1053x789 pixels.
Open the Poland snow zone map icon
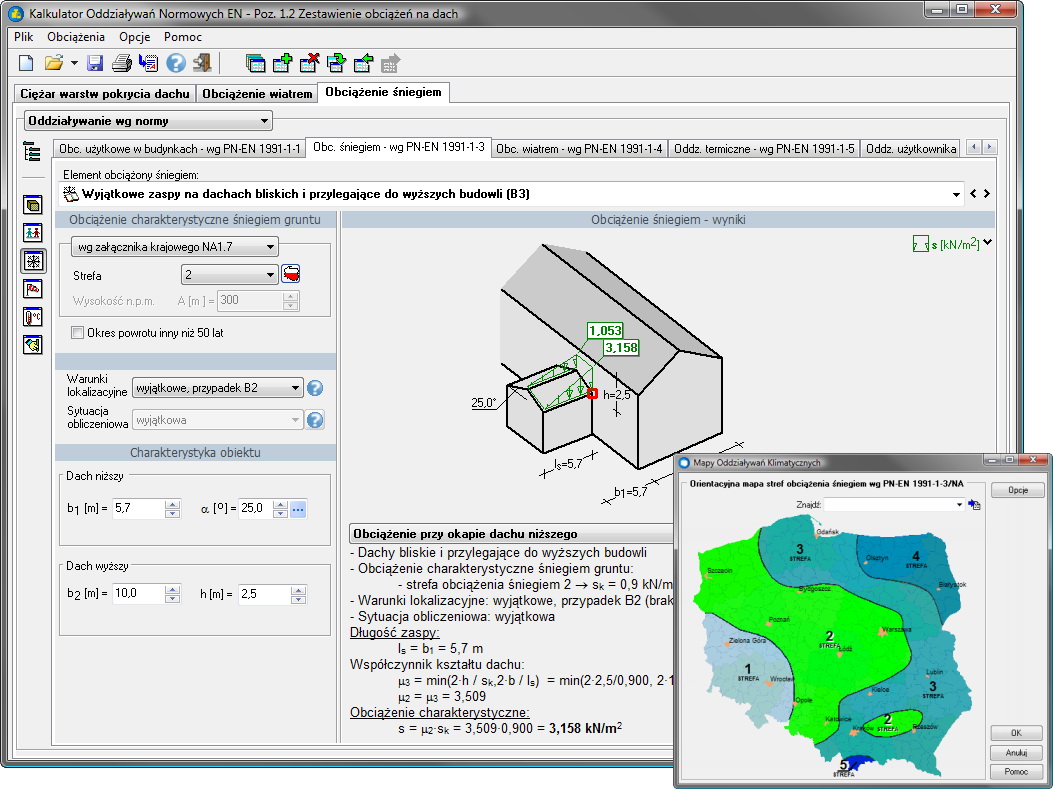[x=291, y=275]
